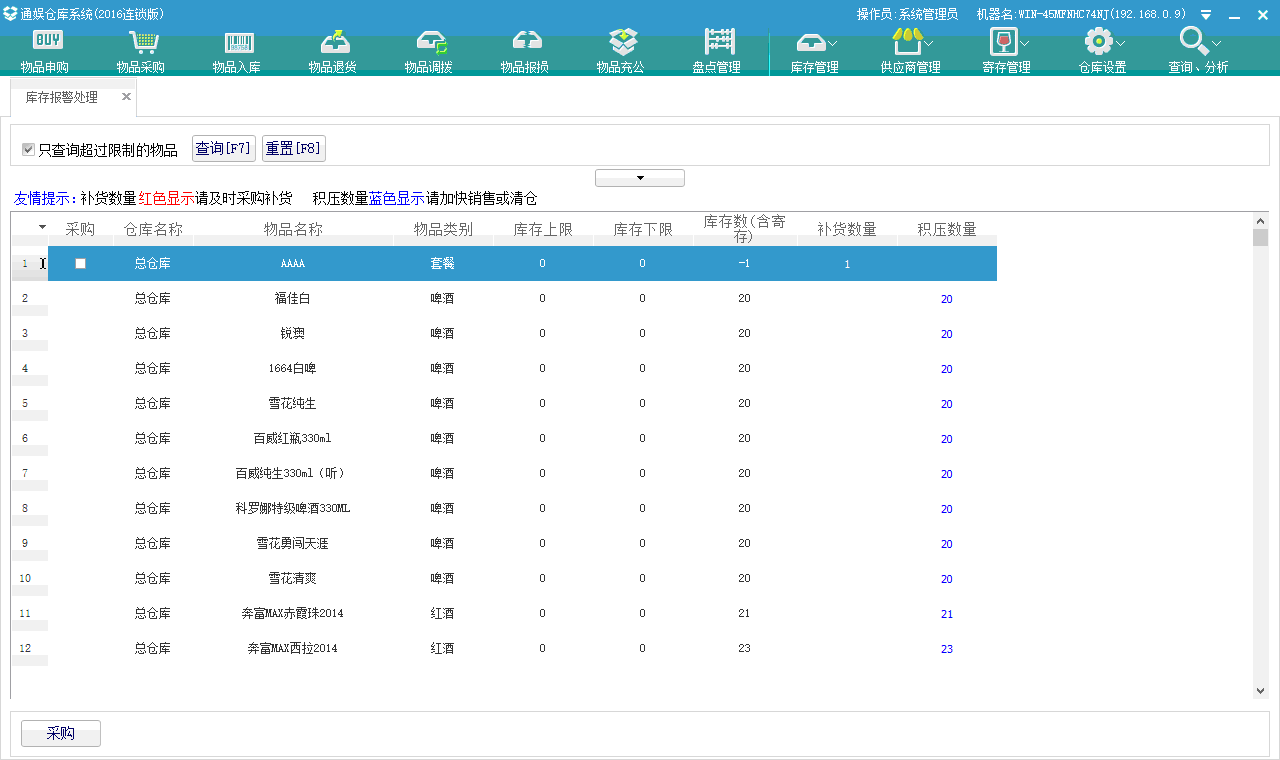Expand the 仓库设置 dropdown chevron
The height and width of the screenshot is (760, 1280).
(1120, 44)
